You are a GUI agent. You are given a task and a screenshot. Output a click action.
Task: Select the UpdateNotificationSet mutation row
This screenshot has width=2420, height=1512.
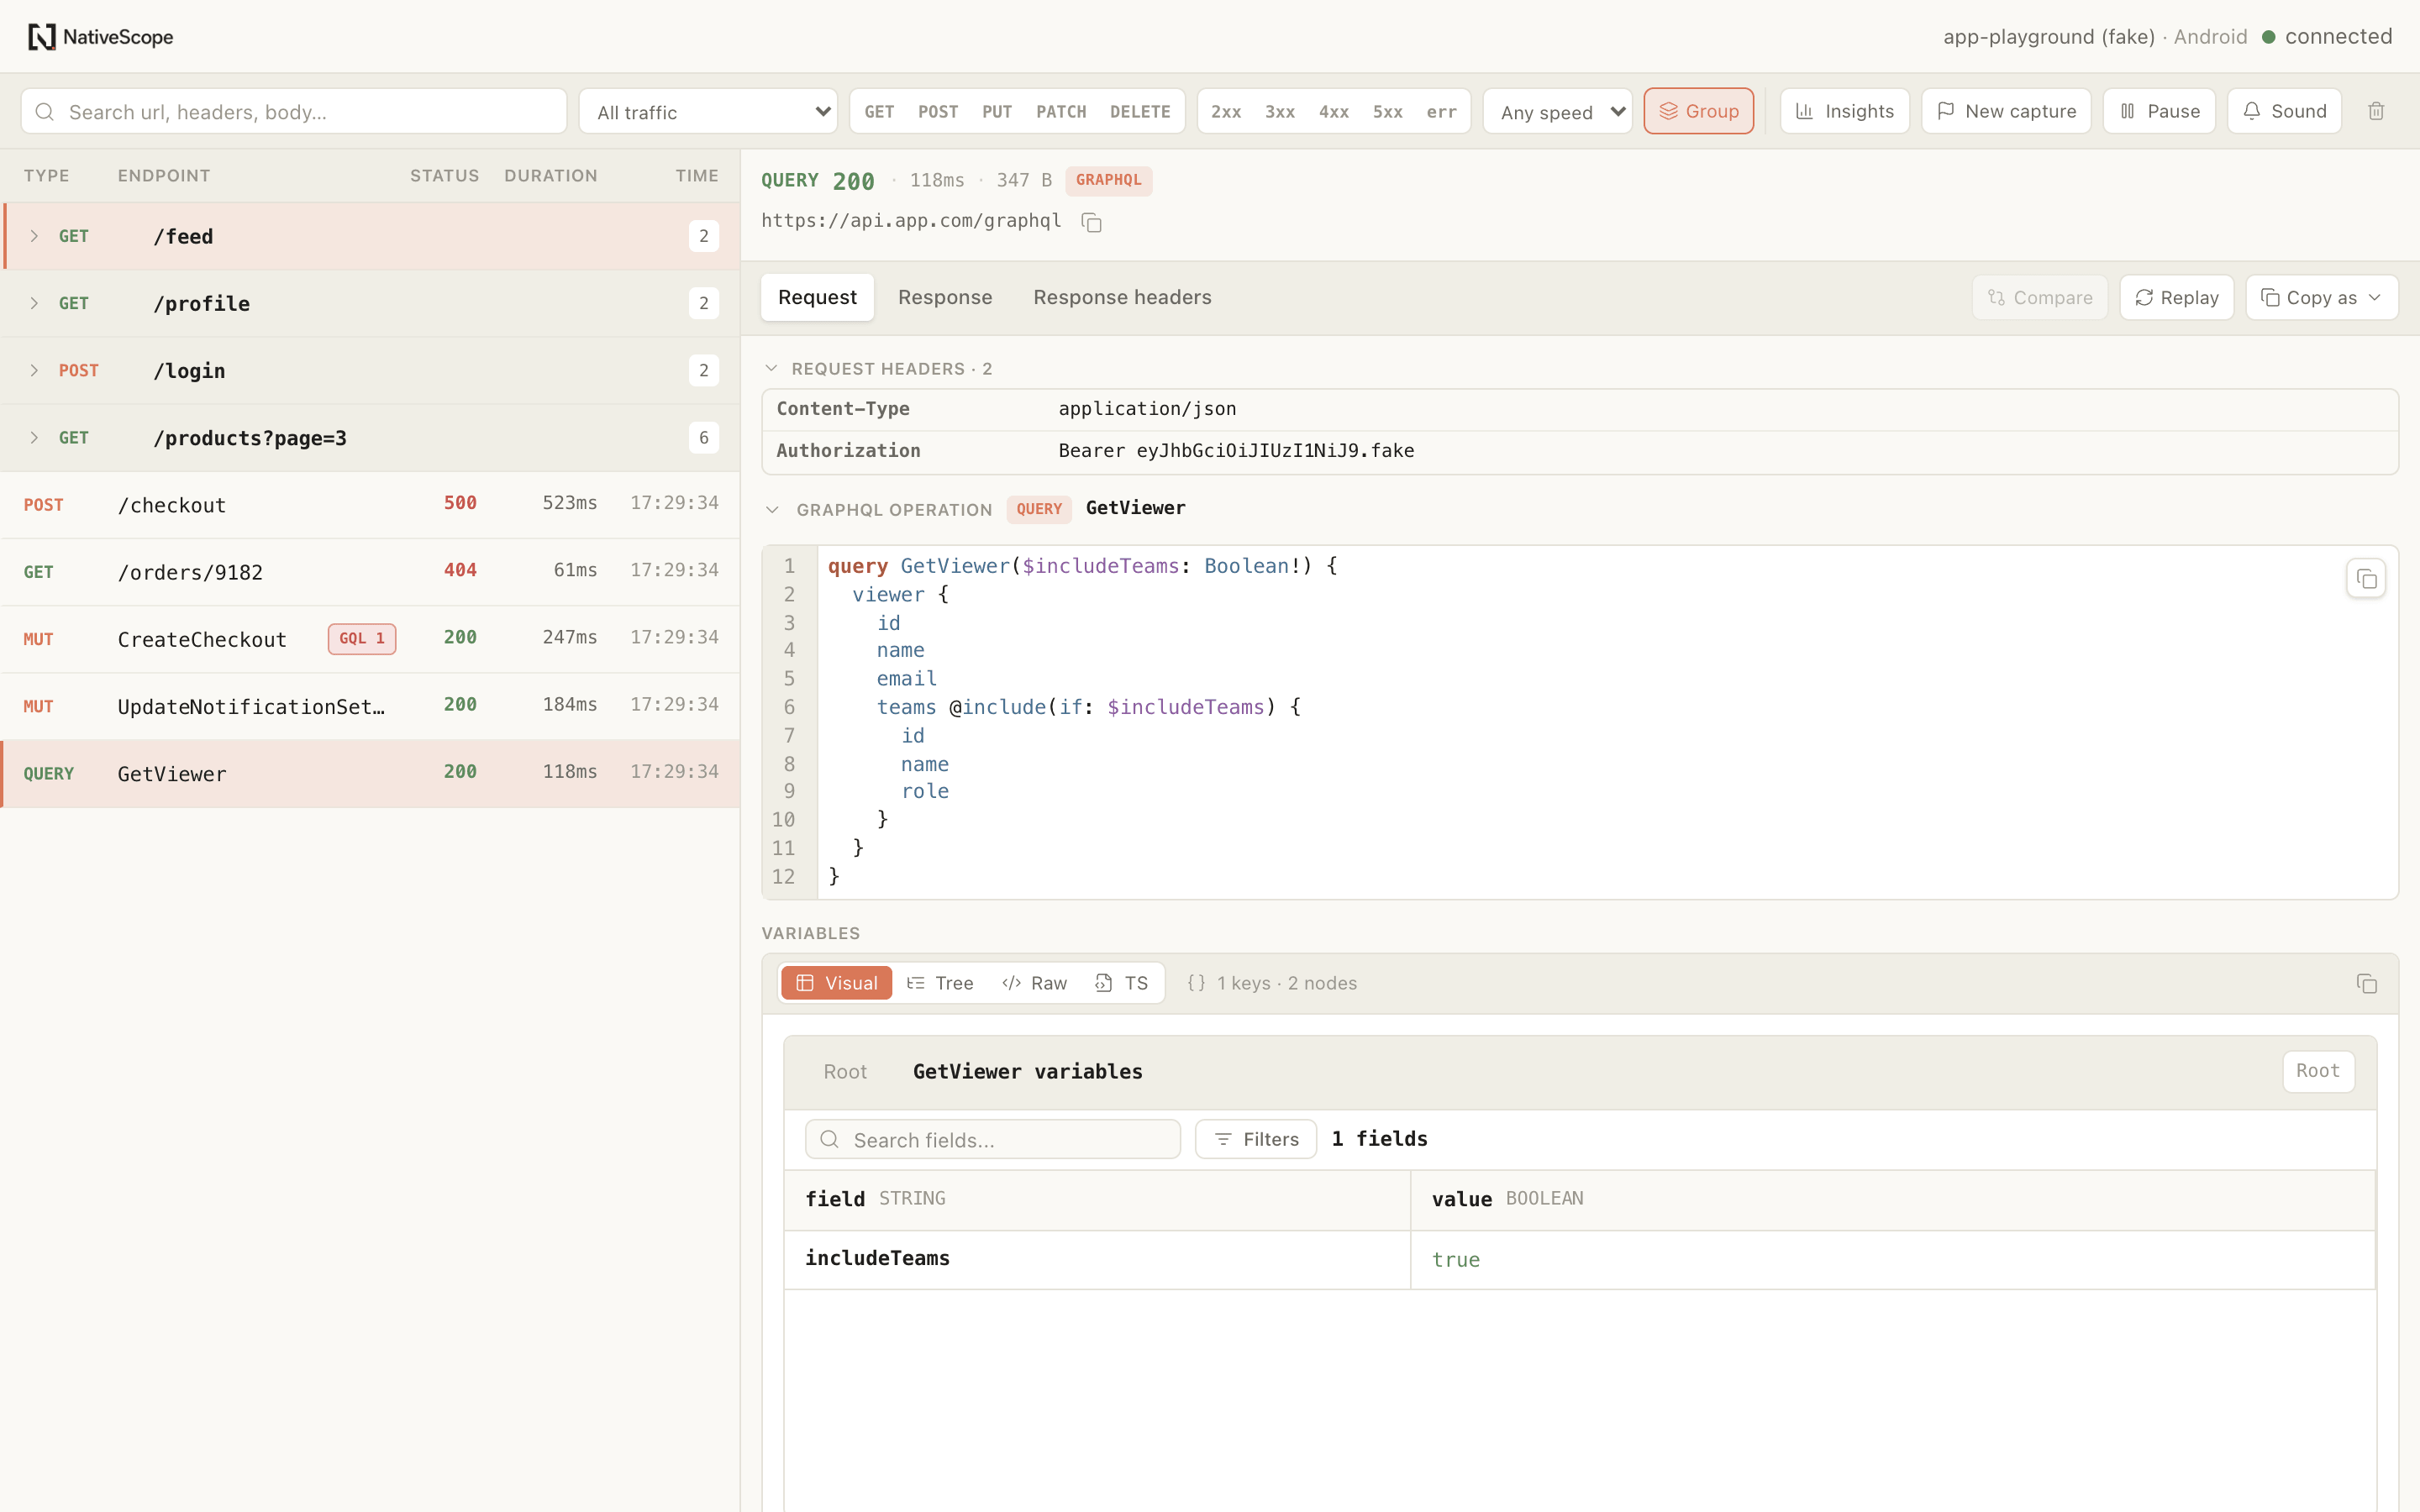pos(370,705)
